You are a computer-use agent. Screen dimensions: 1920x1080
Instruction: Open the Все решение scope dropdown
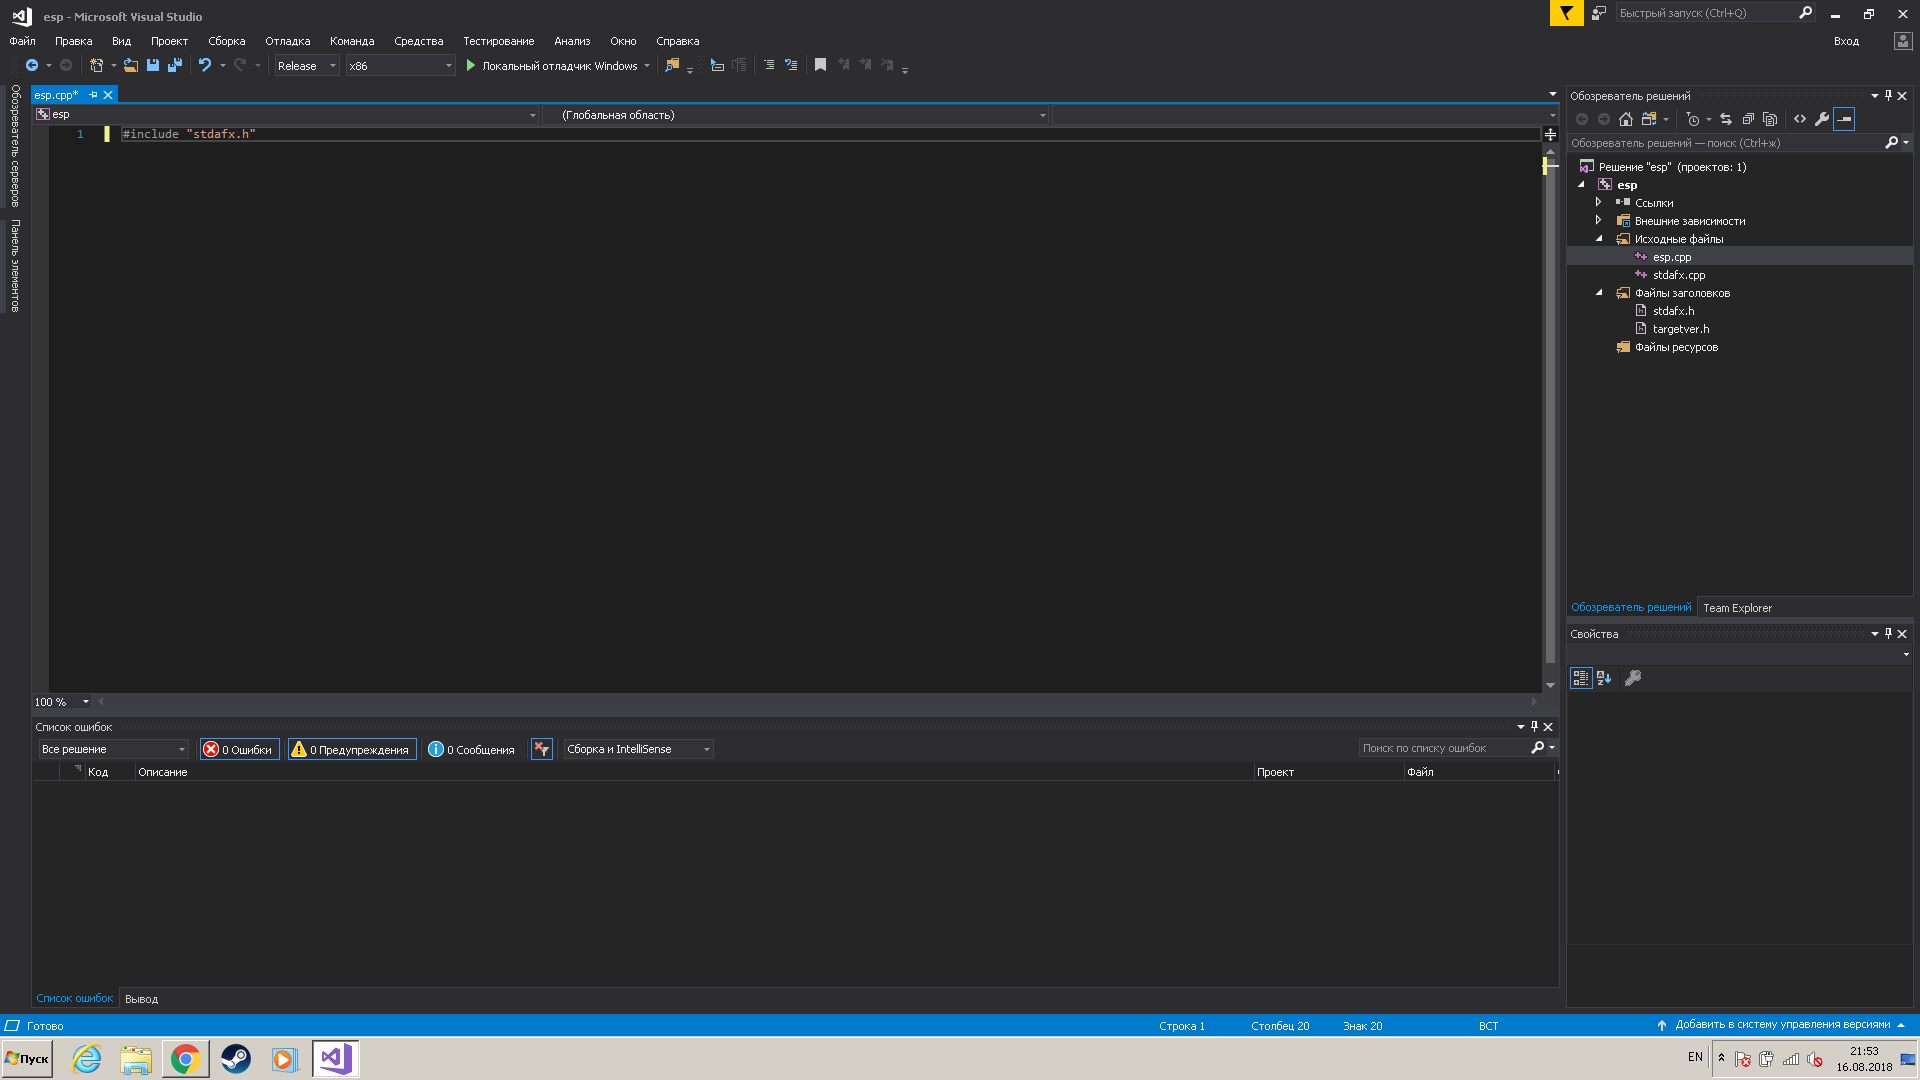tap(113, 749)
